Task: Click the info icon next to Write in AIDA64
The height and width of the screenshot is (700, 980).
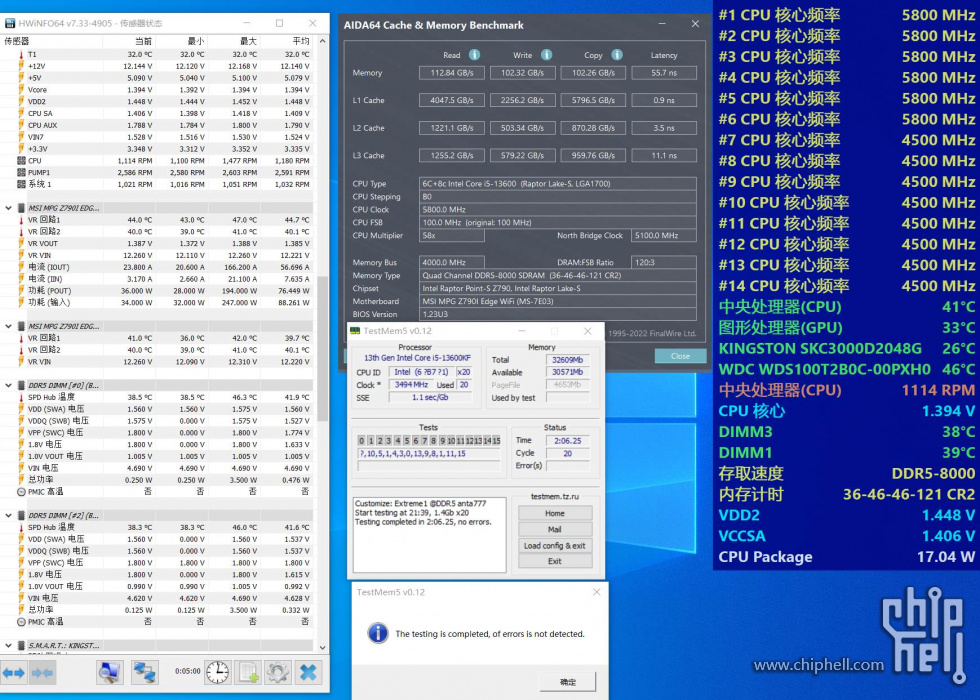Action: click(546, 55)
